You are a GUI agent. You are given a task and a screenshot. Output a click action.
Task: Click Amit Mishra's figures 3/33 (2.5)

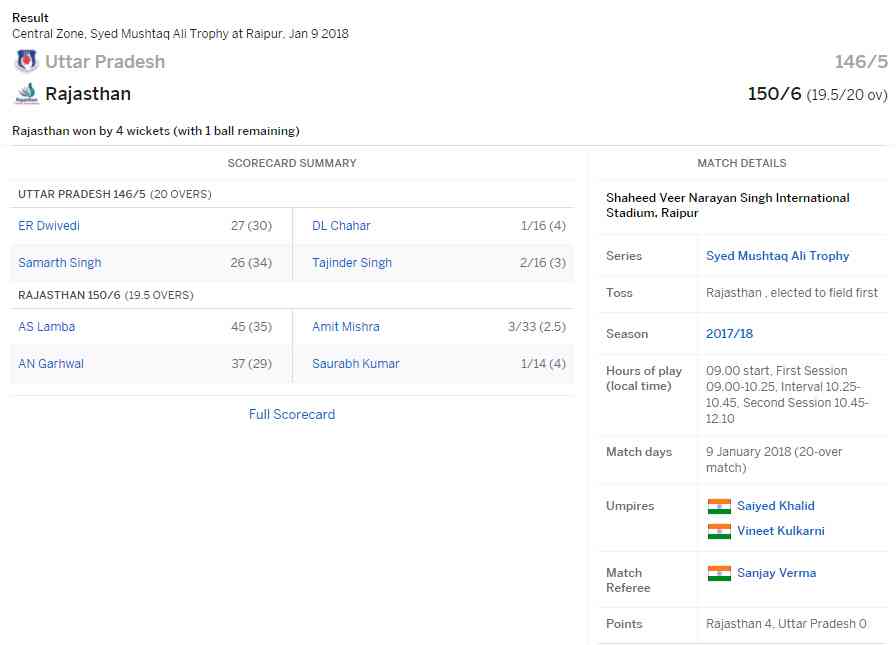[537, 327]
